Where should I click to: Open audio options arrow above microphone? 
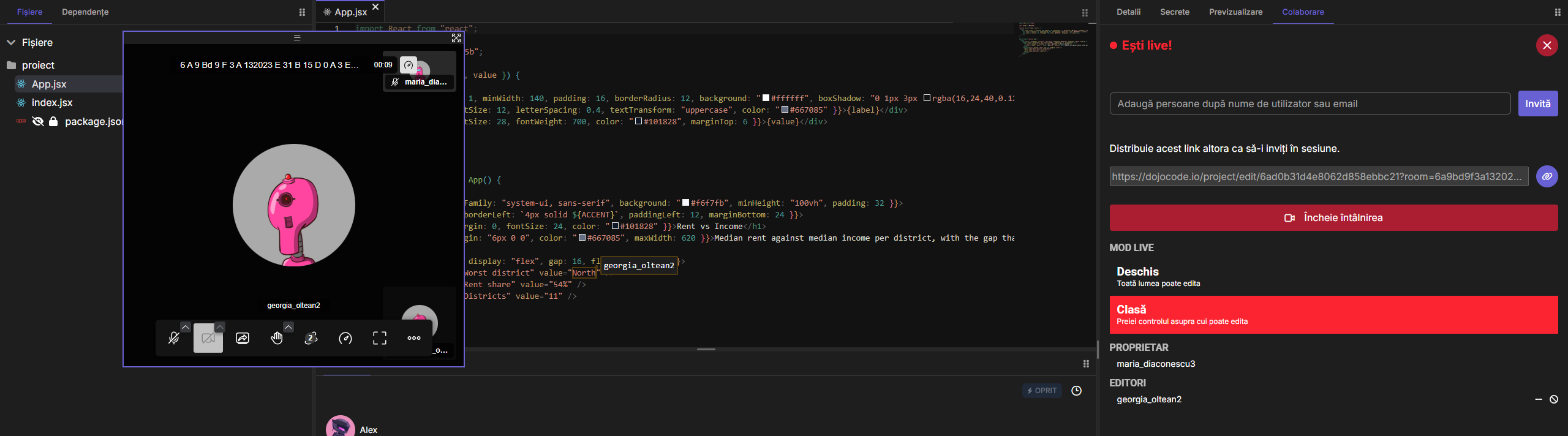click(x=185, y=326)
